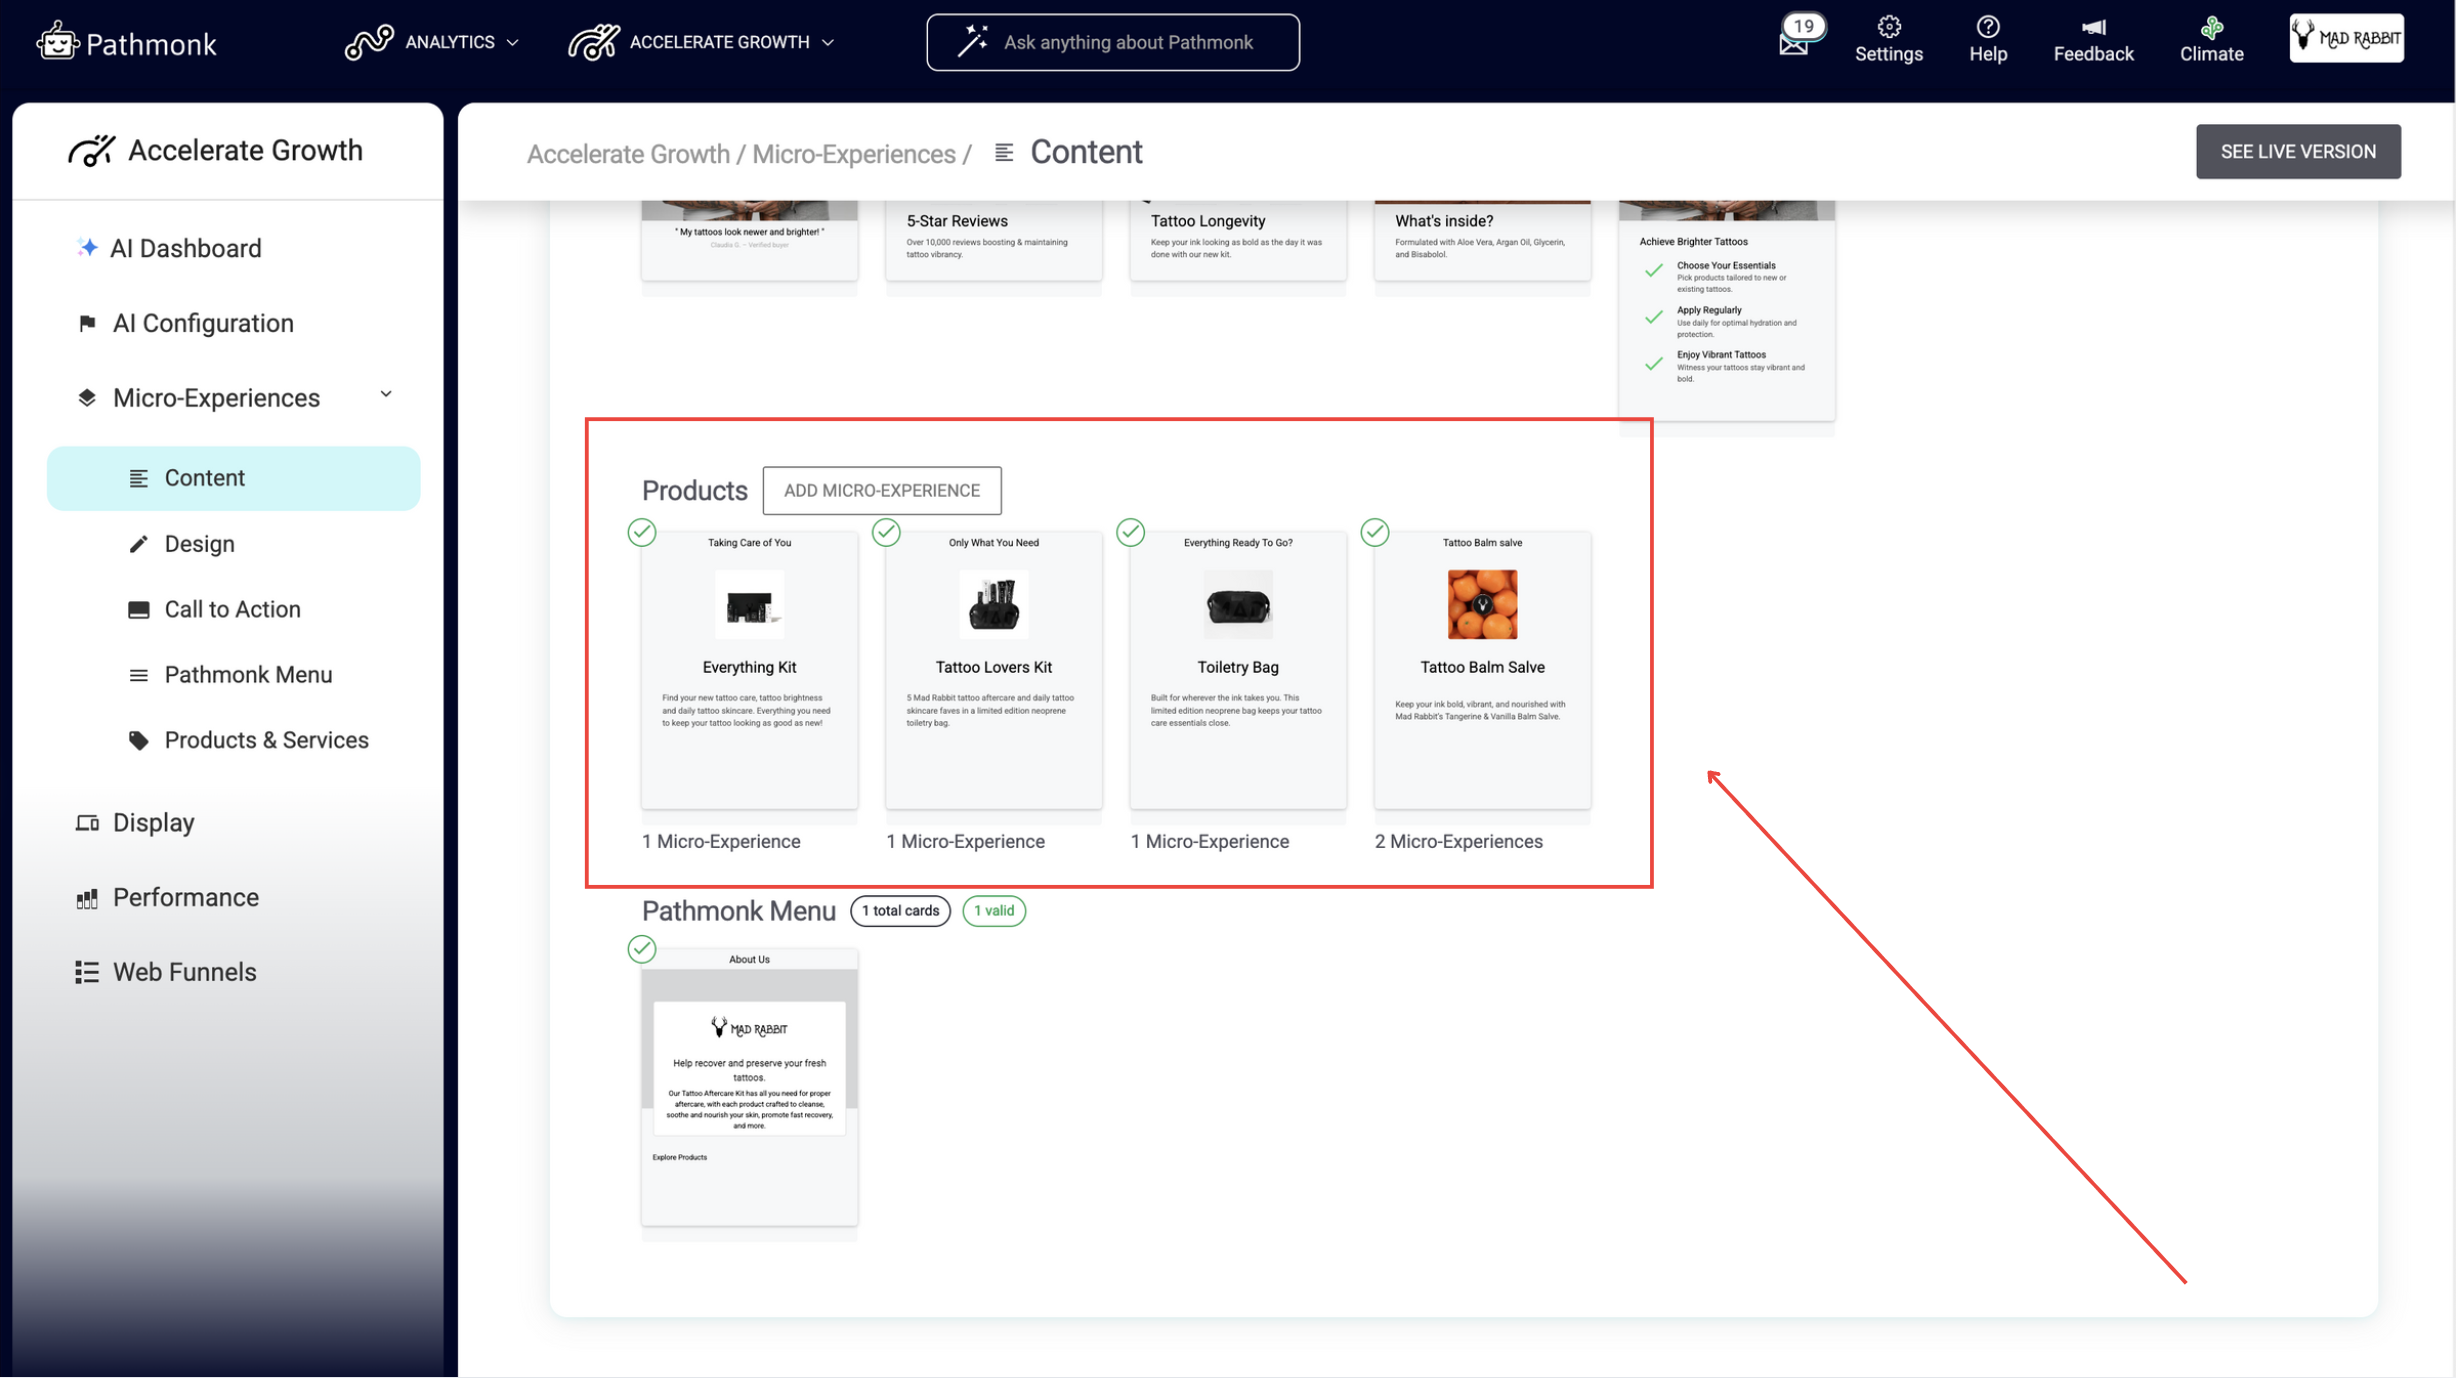
Task: Open the Mad Rabbit account logo
Action: pos(2346,39)
